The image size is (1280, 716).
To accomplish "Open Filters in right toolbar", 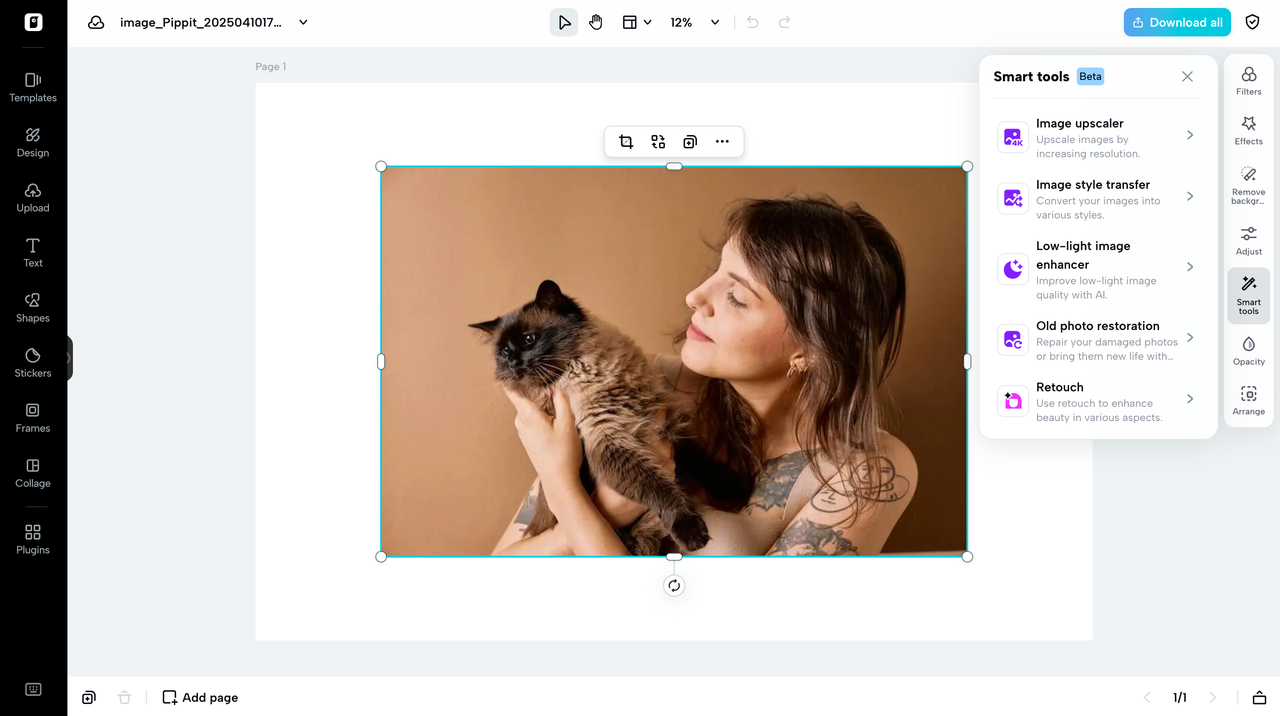I will tap(1249, 81).
